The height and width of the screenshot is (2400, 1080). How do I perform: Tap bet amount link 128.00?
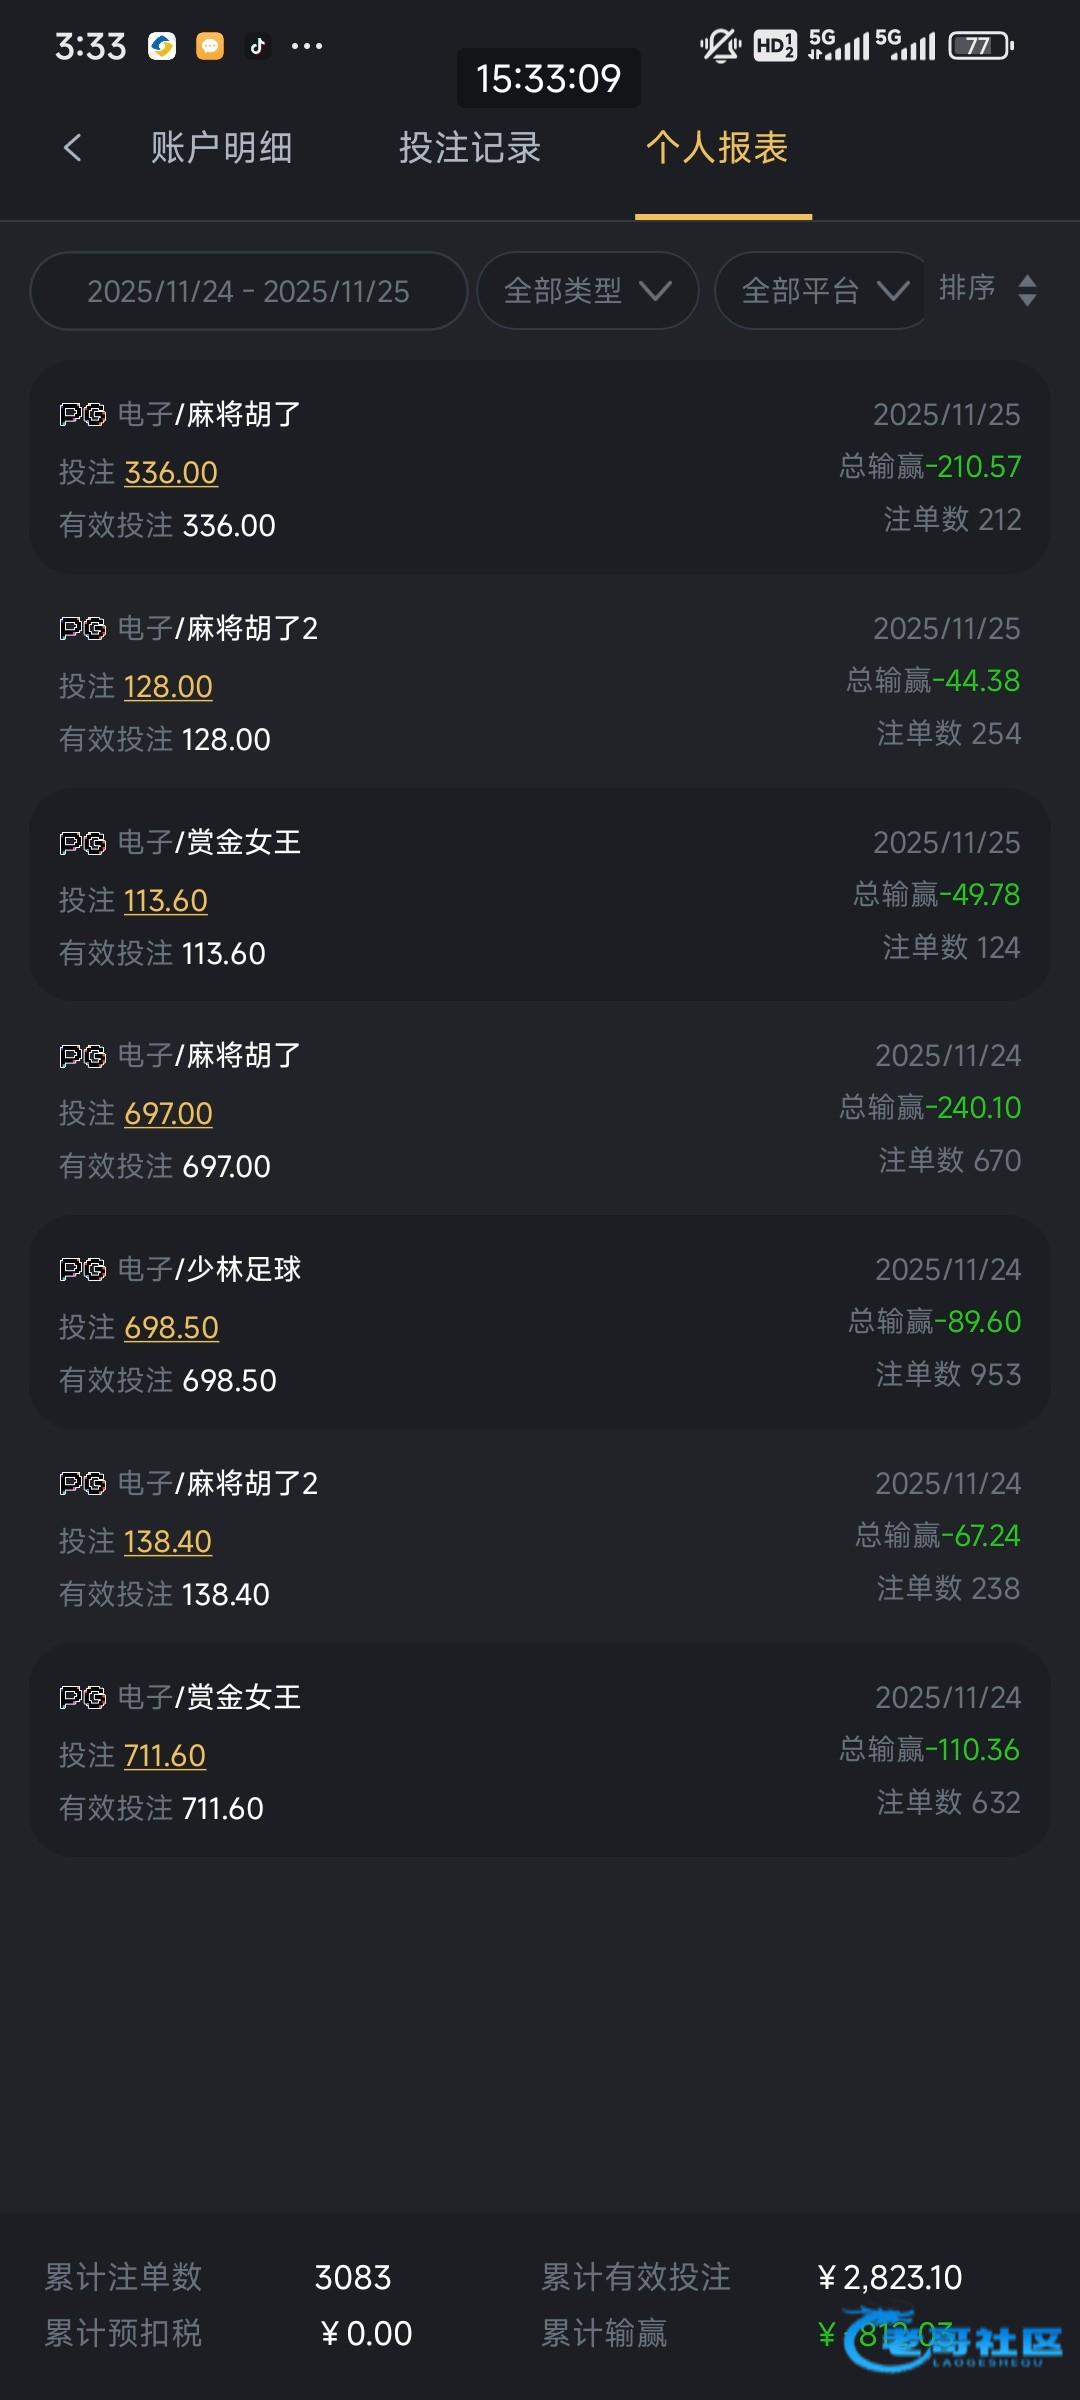point(168,687)
